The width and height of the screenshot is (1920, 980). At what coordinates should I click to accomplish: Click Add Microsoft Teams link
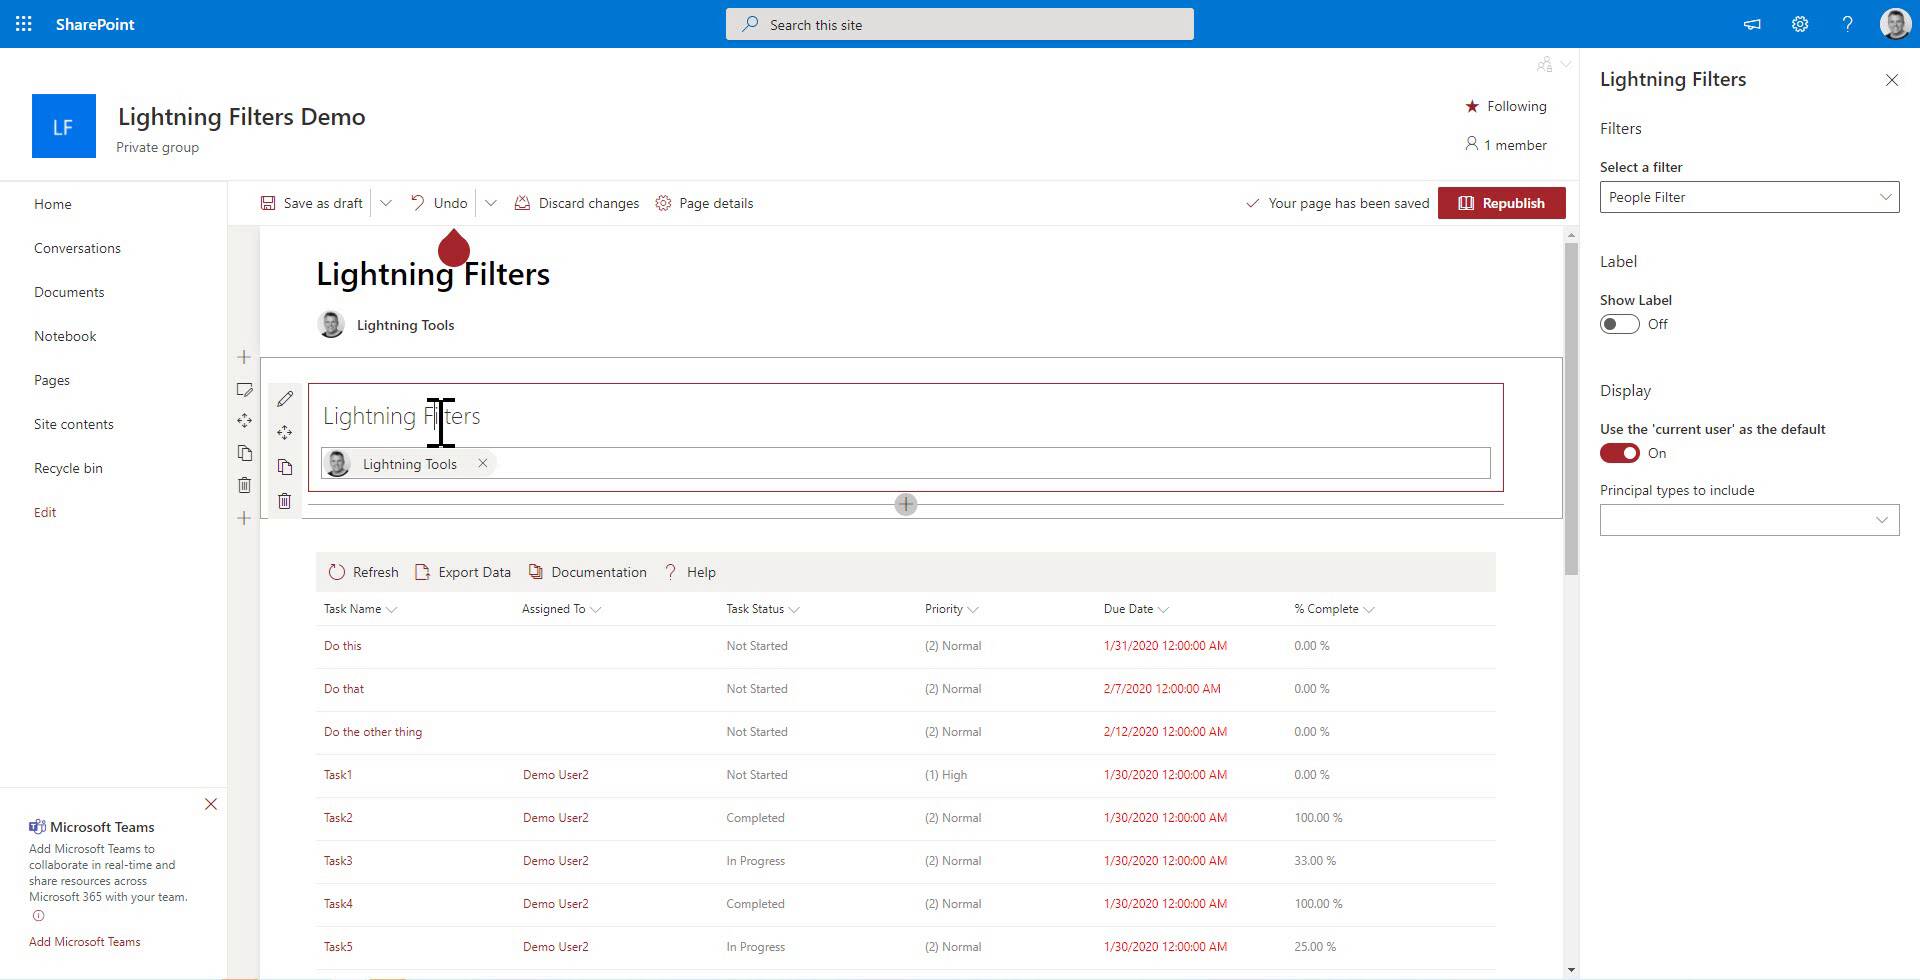click(x=85, y=942)
